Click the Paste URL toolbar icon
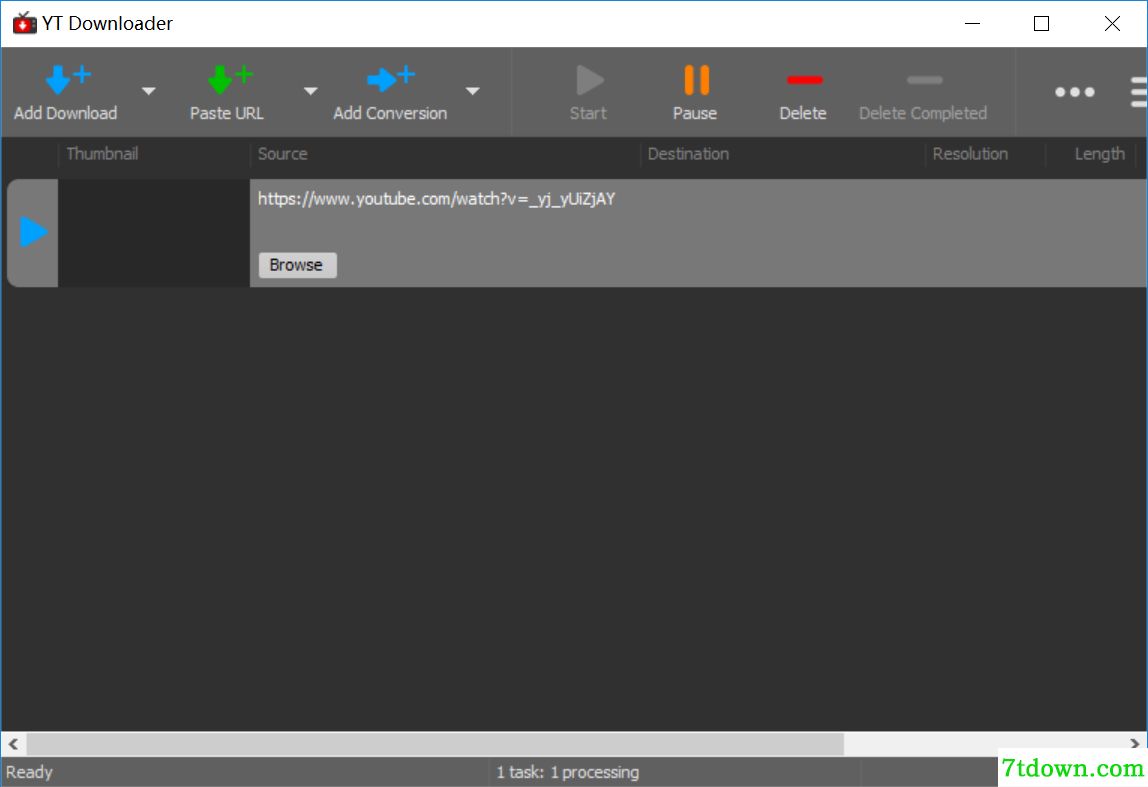Screen dimensions: 1148x787 (228, 80)
